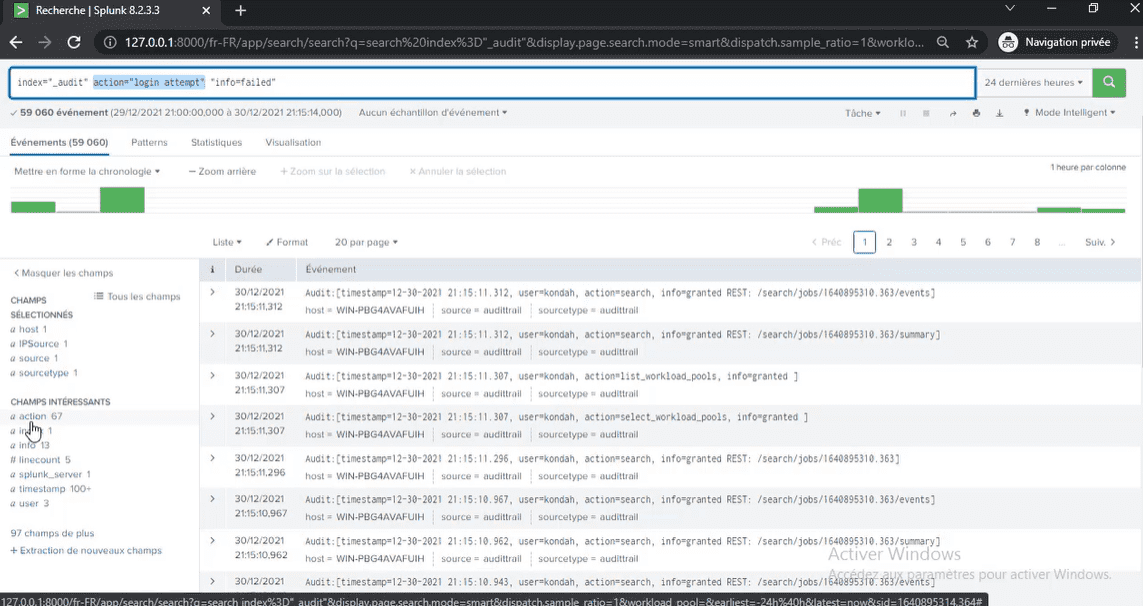
Task: Open the Mode Intelligent dropdown
Action: pyautogui.click(x=1069, y=112)
